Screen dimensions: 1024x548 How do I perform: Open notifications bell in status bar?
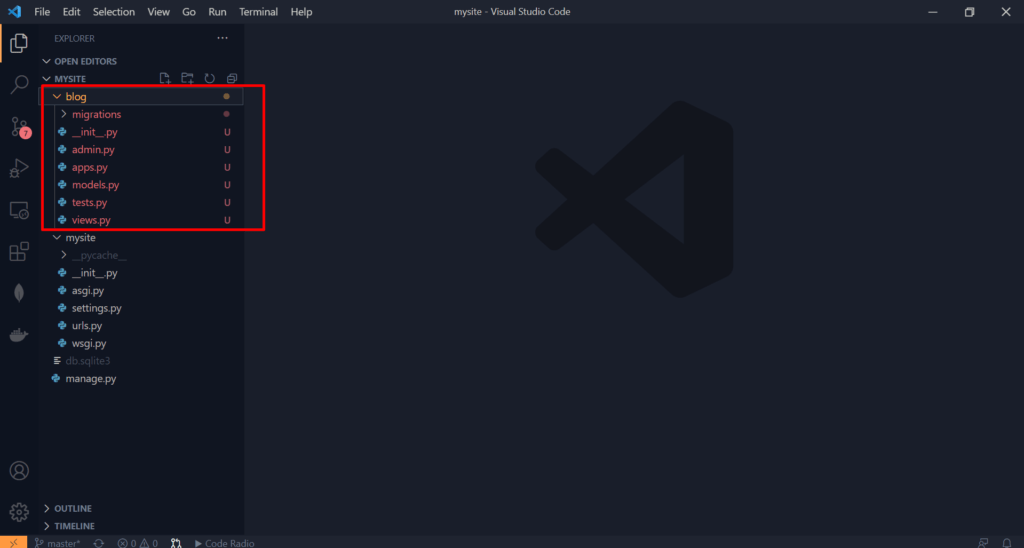coord(1006,543)
